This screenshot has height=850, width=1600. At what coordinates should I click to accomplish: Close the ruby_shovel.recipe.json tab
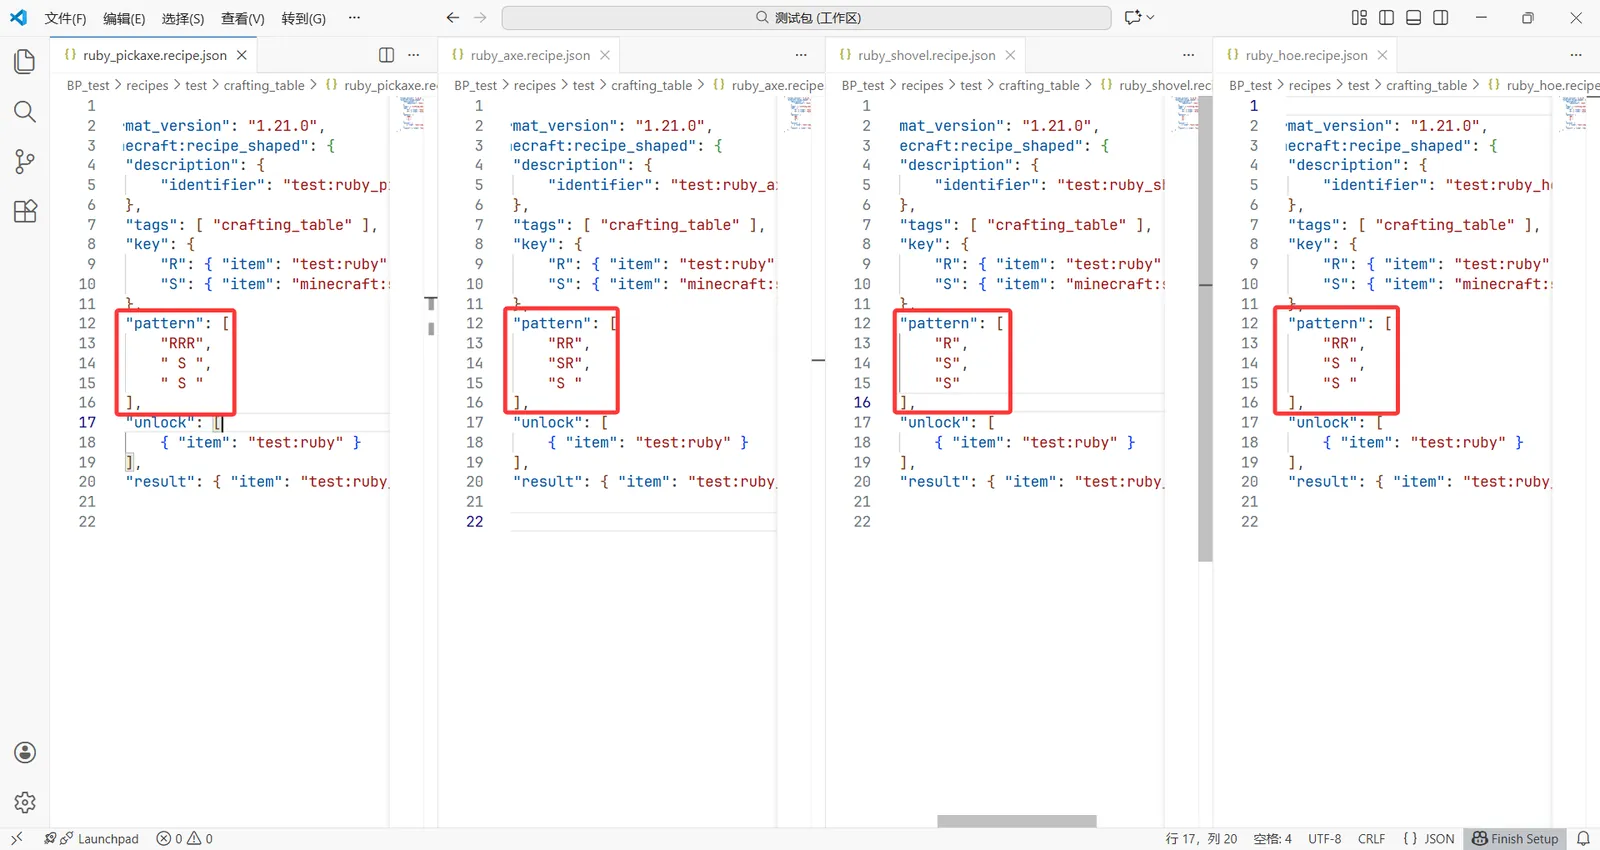(x=1010, y=55)
